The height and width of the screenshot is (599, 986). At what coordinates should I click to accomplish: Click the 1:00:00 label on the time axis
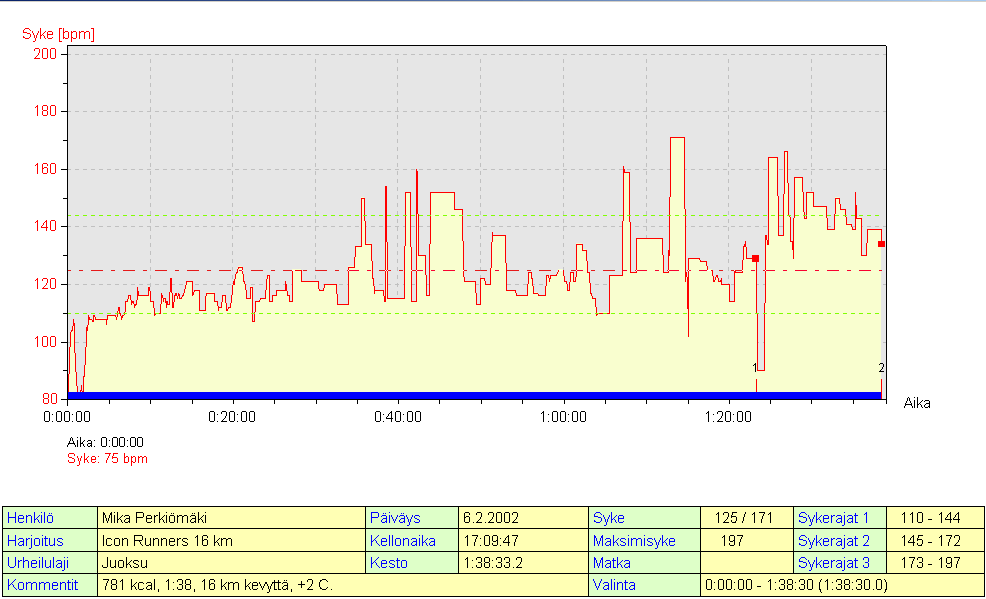[x=563, y=417]
